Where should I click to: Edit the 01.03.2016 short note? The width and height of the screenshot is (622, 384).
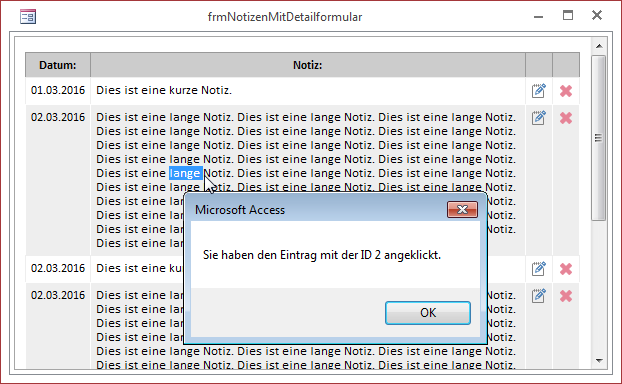pyautogui.click(x=538, y=91)
